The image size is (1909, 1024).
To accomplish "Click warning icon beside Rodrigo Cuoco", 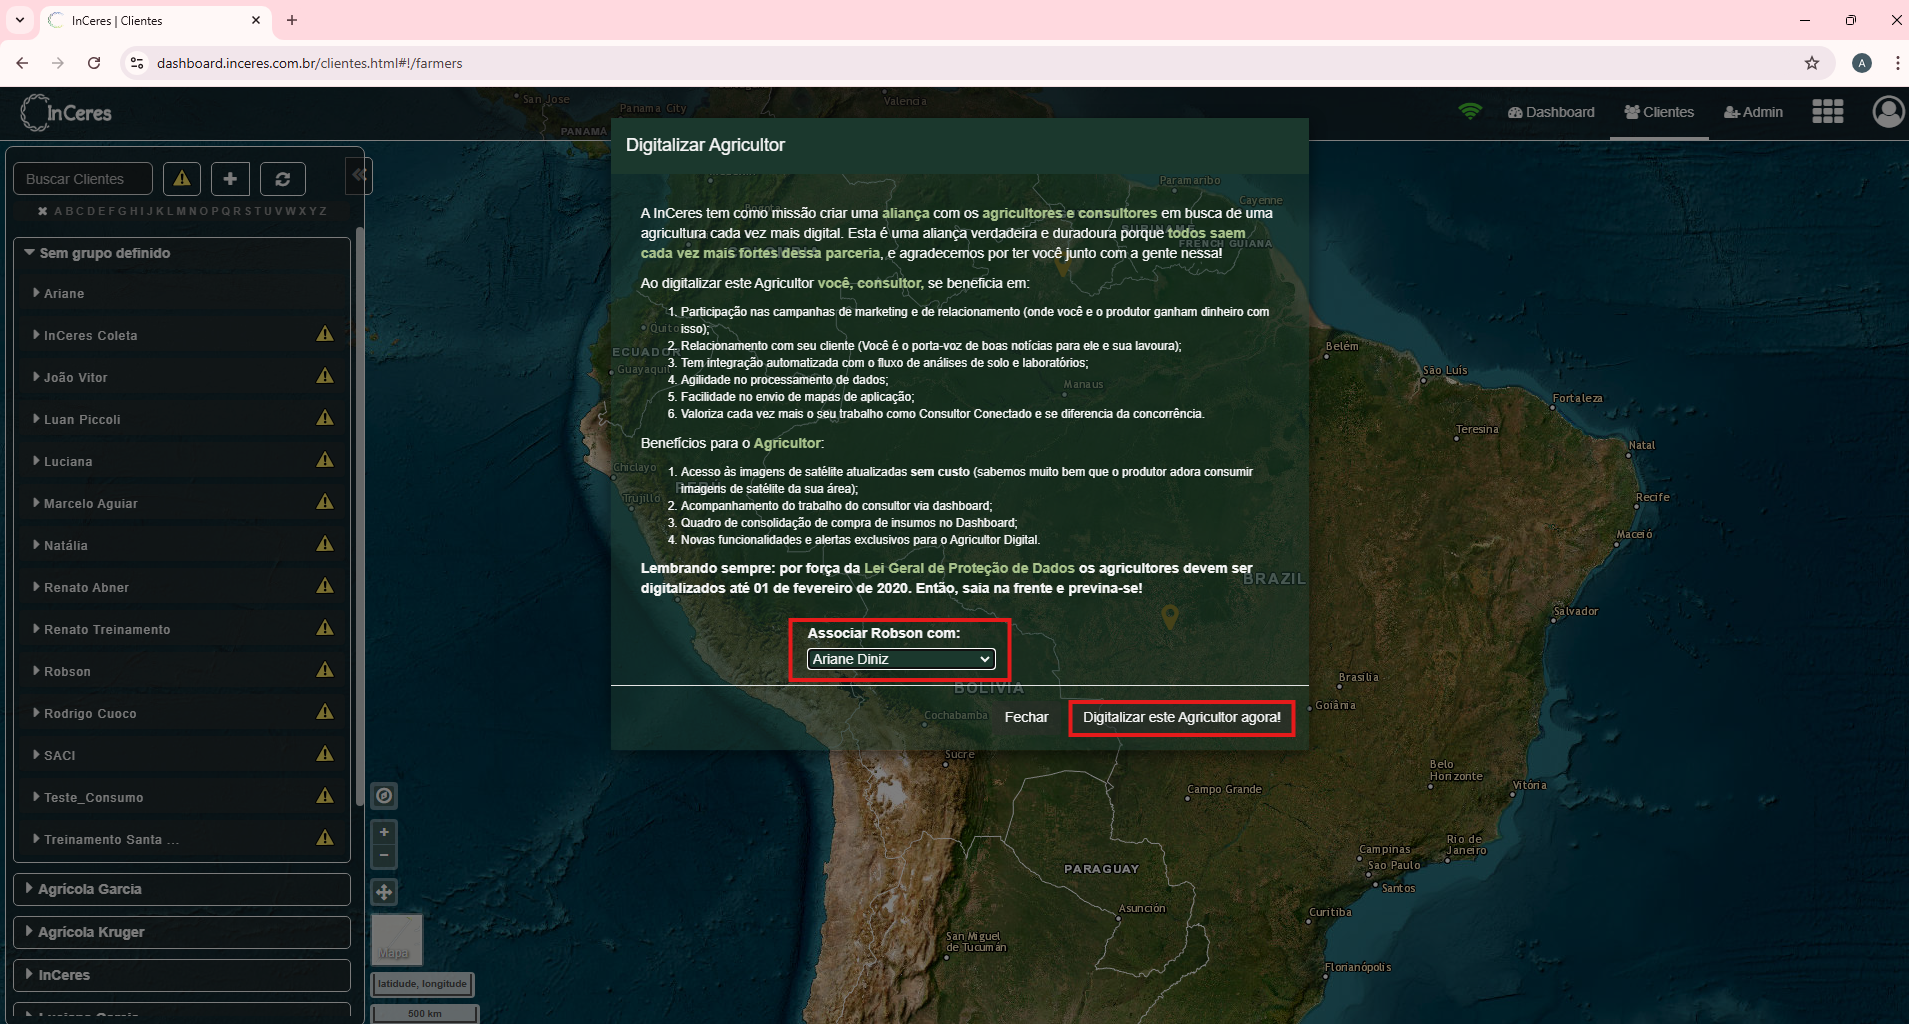I will [325, 712].
